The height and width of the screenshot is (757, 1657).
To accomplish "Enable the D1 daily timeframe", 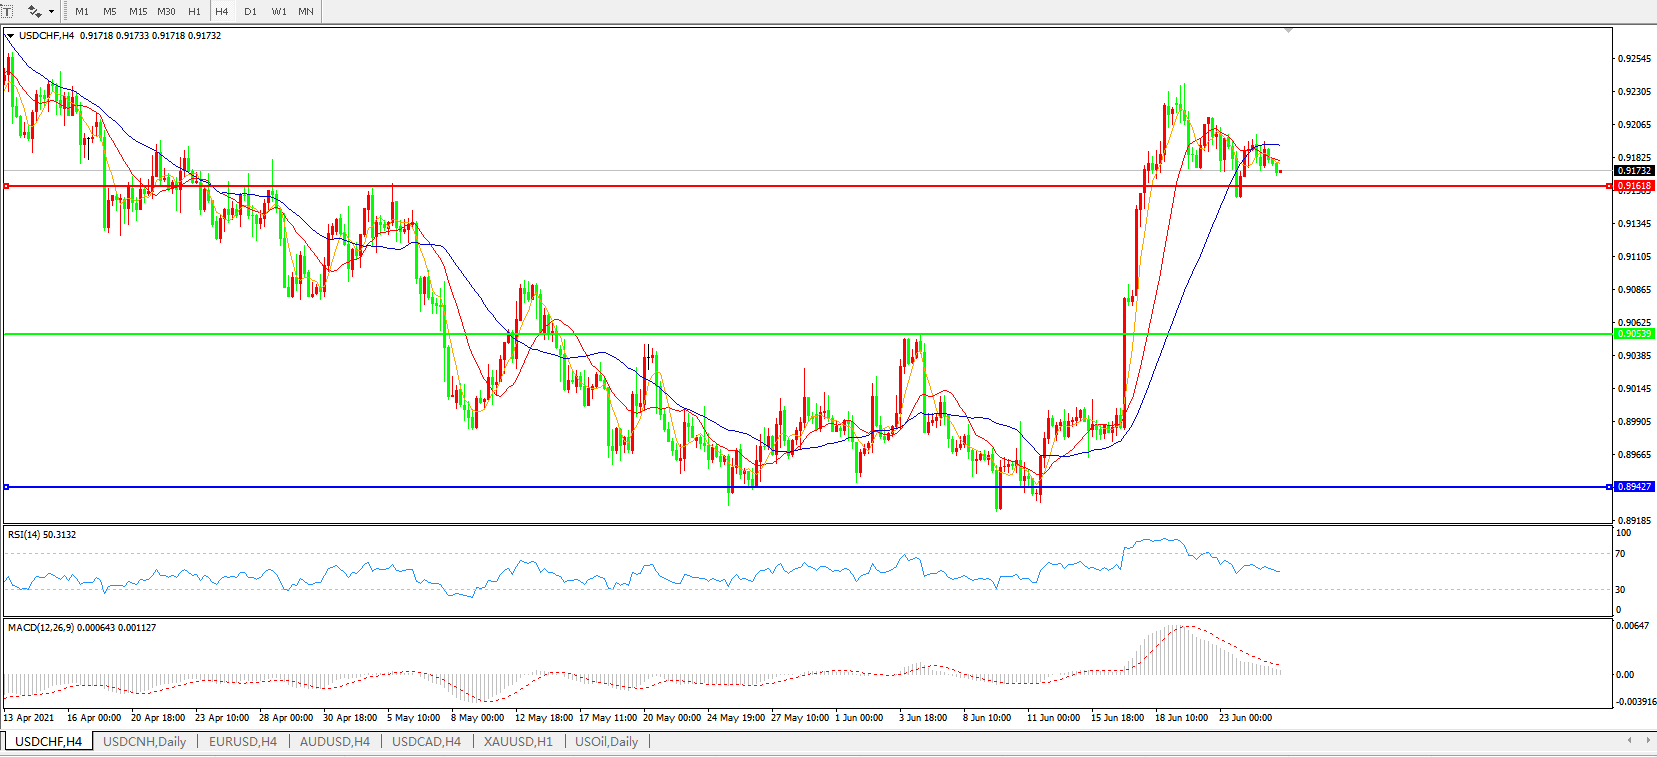I will [250, 12].
